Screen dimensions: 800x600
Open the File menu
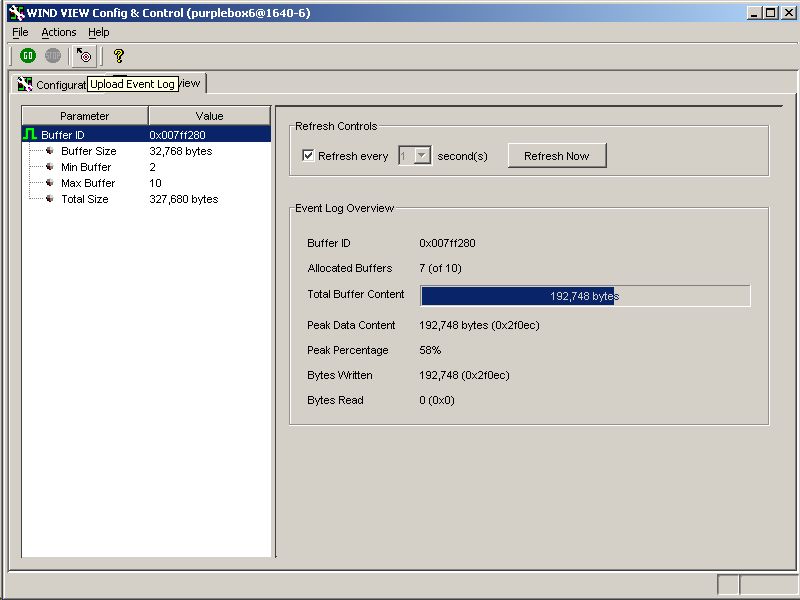(x=19, y=32)
